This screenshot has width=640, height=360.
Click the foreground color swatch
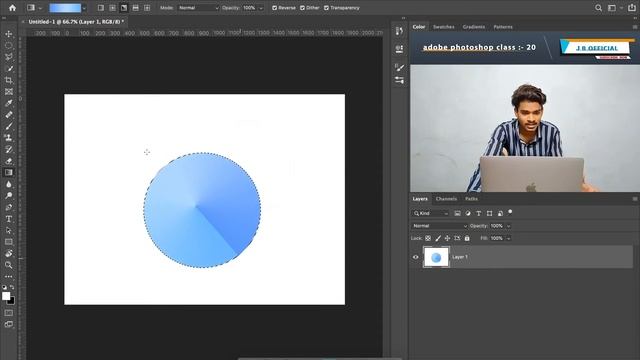point(5,296)
